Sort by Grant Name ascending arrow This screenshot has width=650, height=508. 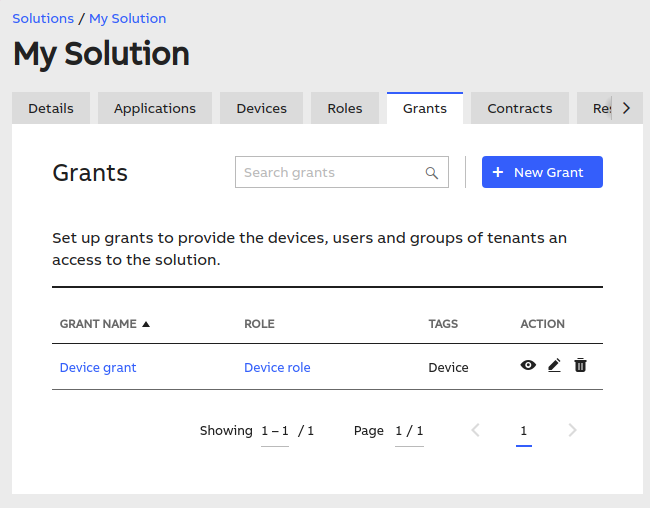(146, 324)
